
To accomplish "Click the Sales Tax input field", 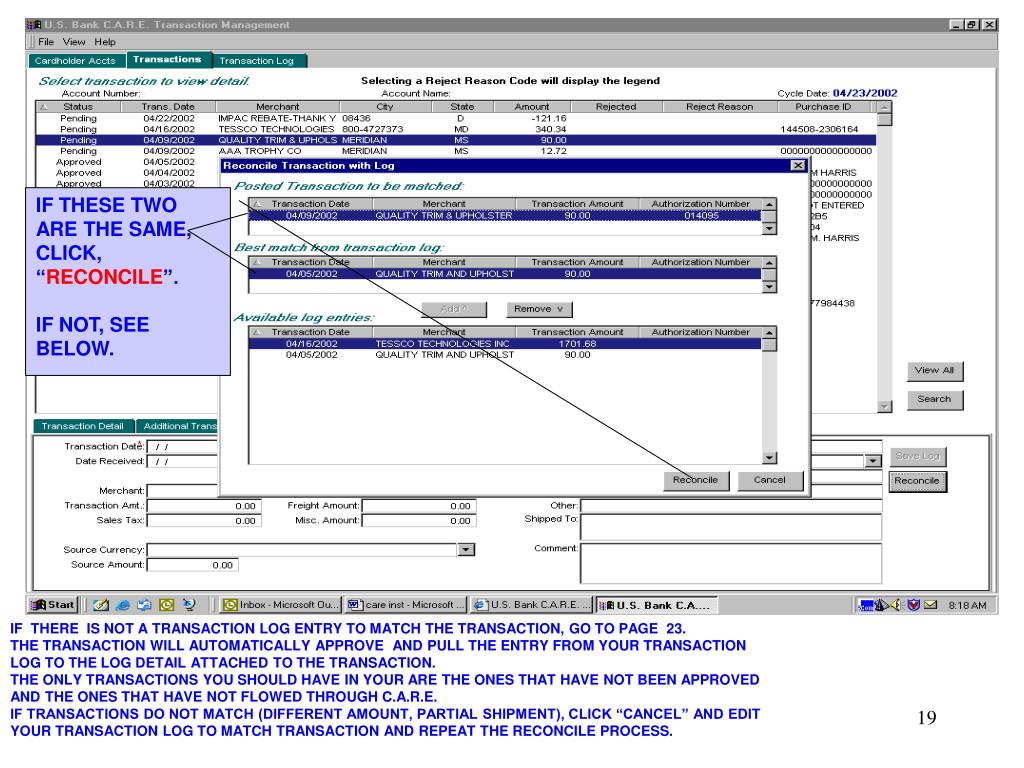I will click(204, 520).
